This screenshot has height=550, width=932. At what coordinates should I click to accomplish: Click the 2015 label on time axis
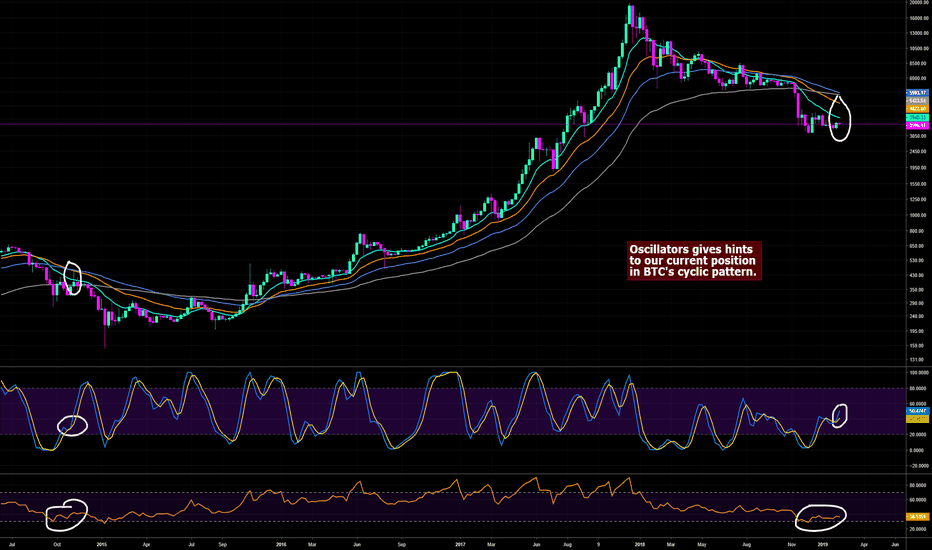tap(102, 544)
